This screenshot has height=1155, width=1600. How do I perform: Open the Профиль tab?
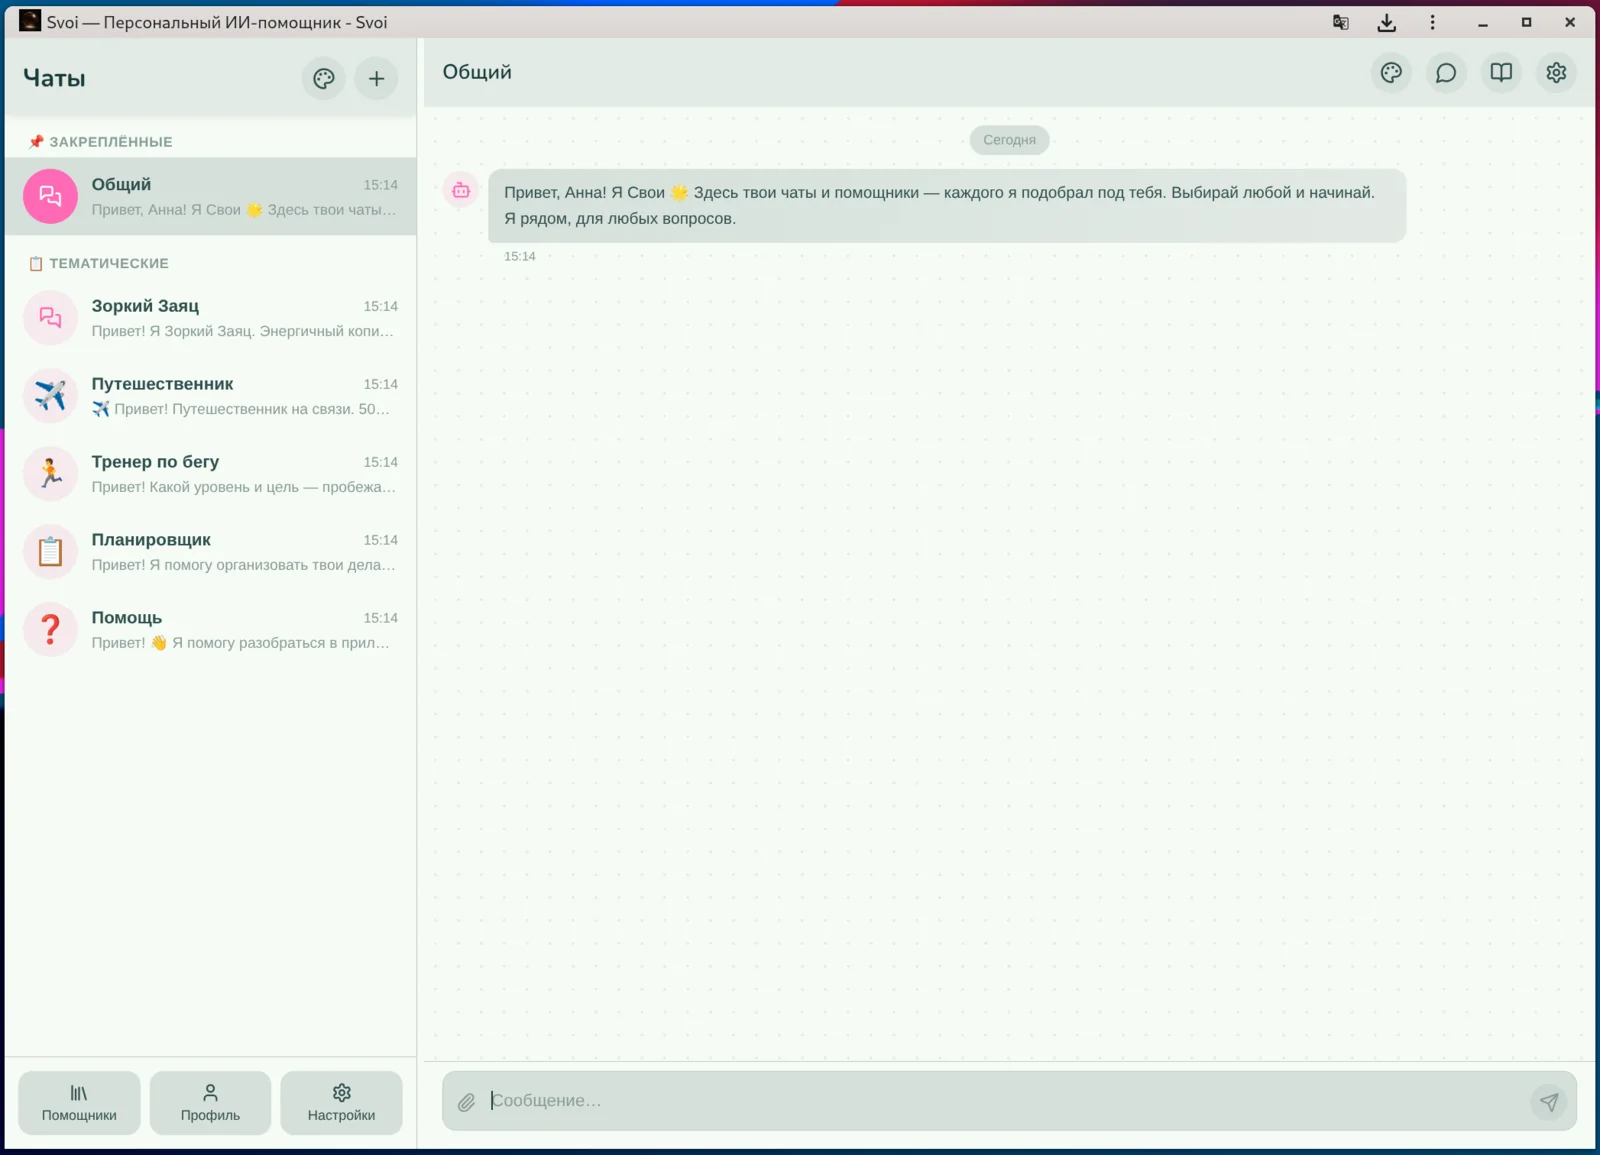click(210, 1103)
